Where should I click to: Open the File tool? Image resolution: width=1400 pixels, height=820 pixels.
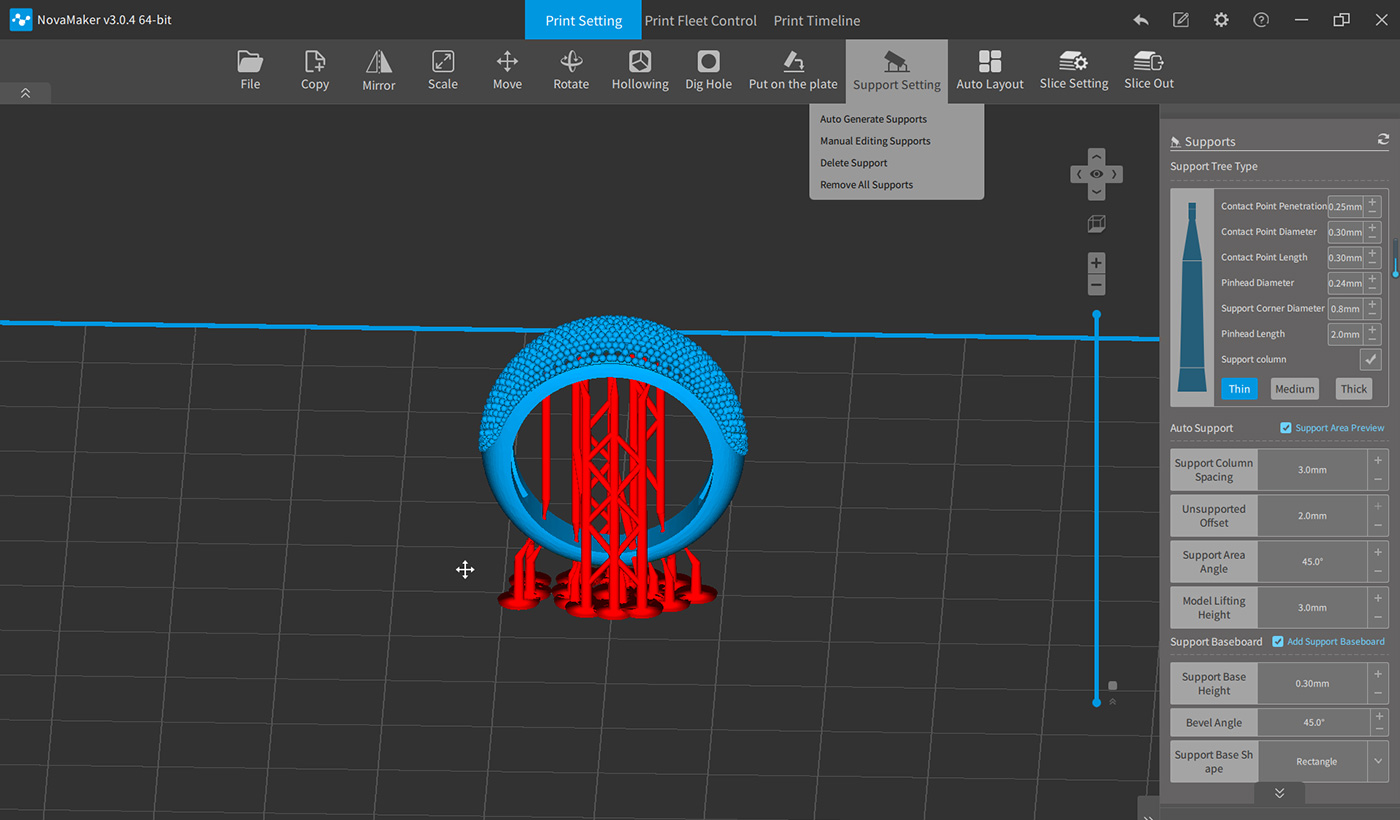pos(250,71)
